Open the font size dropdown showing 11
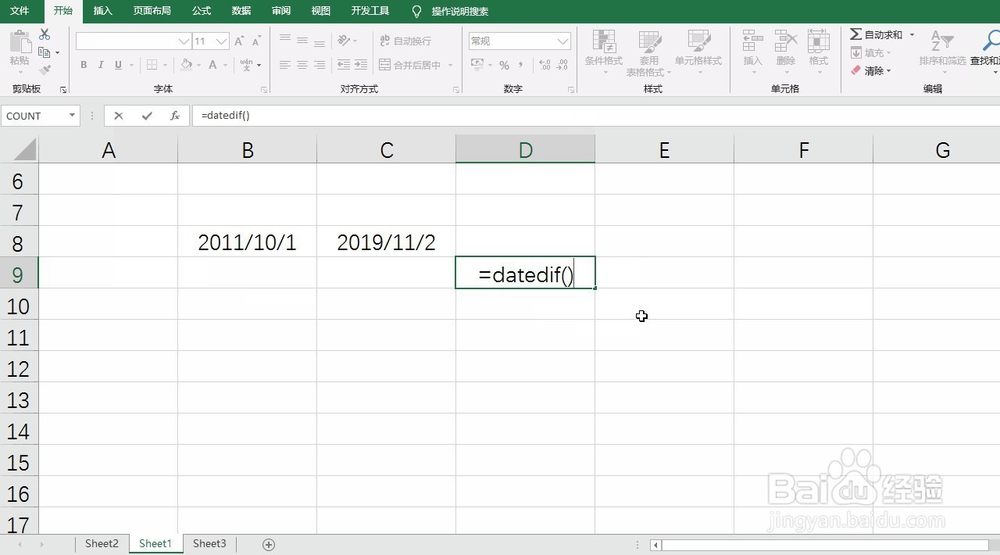The width and height of the screenshot is (1000, 555). click(221, 41)
